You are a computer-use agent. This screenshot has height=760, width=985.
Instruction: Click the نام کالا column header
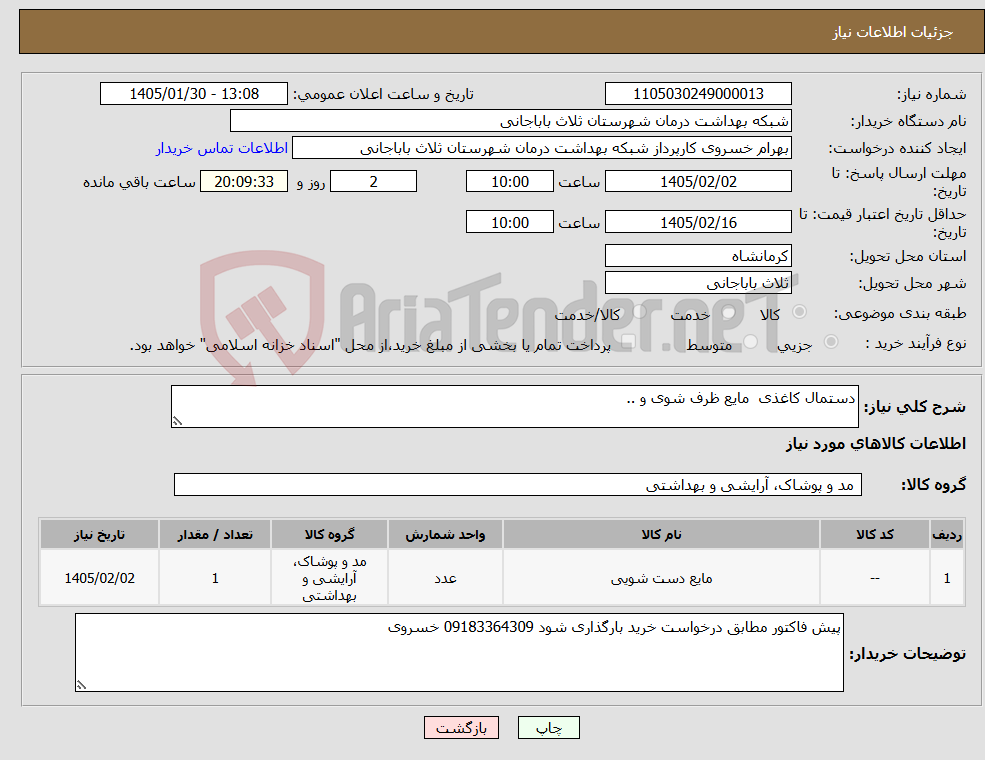pyautogui.click(x=661, y=534)
